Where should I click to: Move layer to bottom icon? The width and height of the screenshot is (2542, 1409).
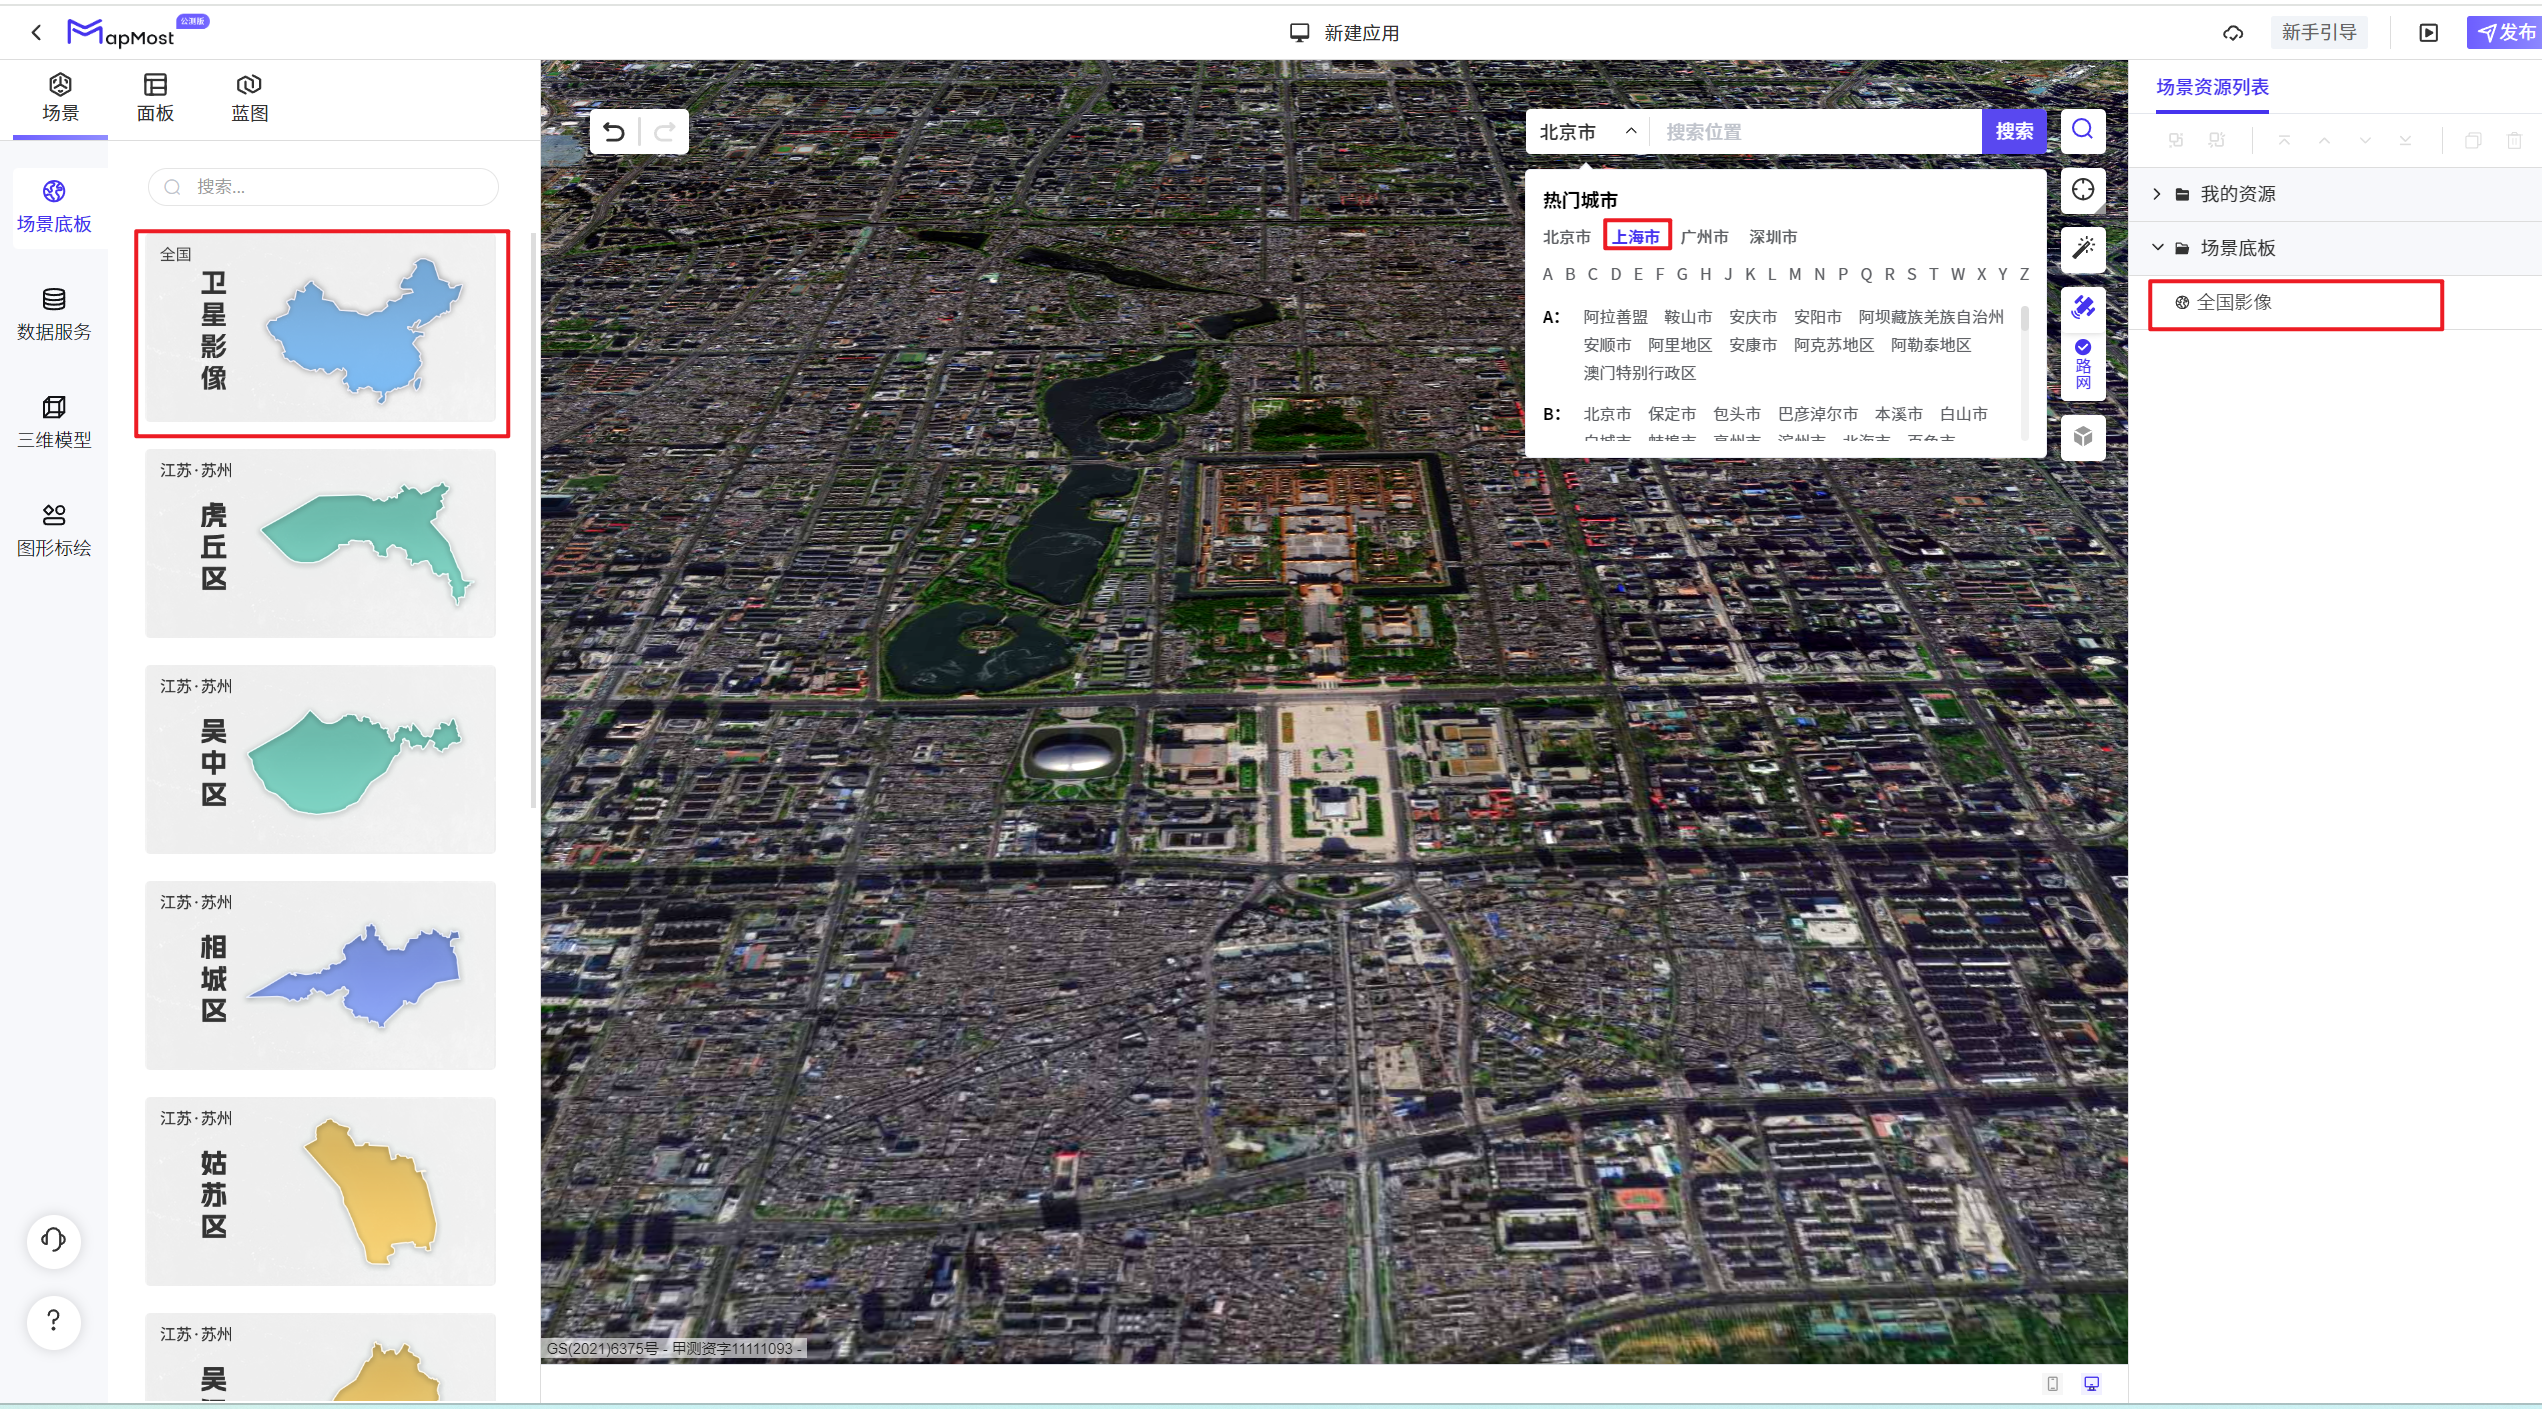[2405, 141]
